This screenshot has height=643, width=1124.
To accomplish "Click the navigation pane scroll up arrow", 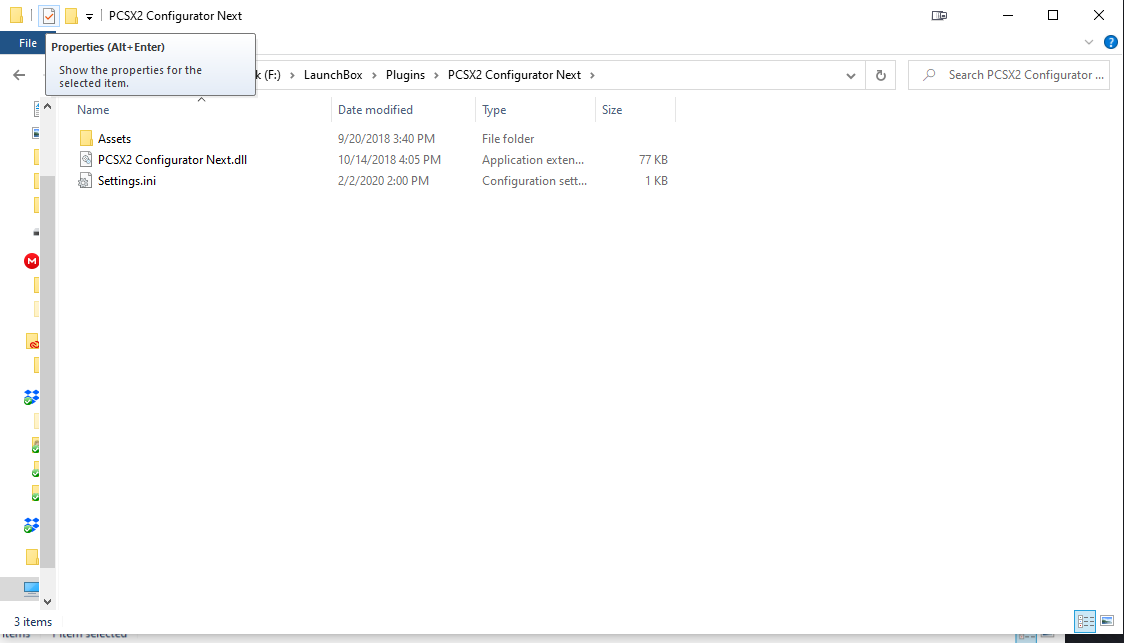I will point(47,106).
